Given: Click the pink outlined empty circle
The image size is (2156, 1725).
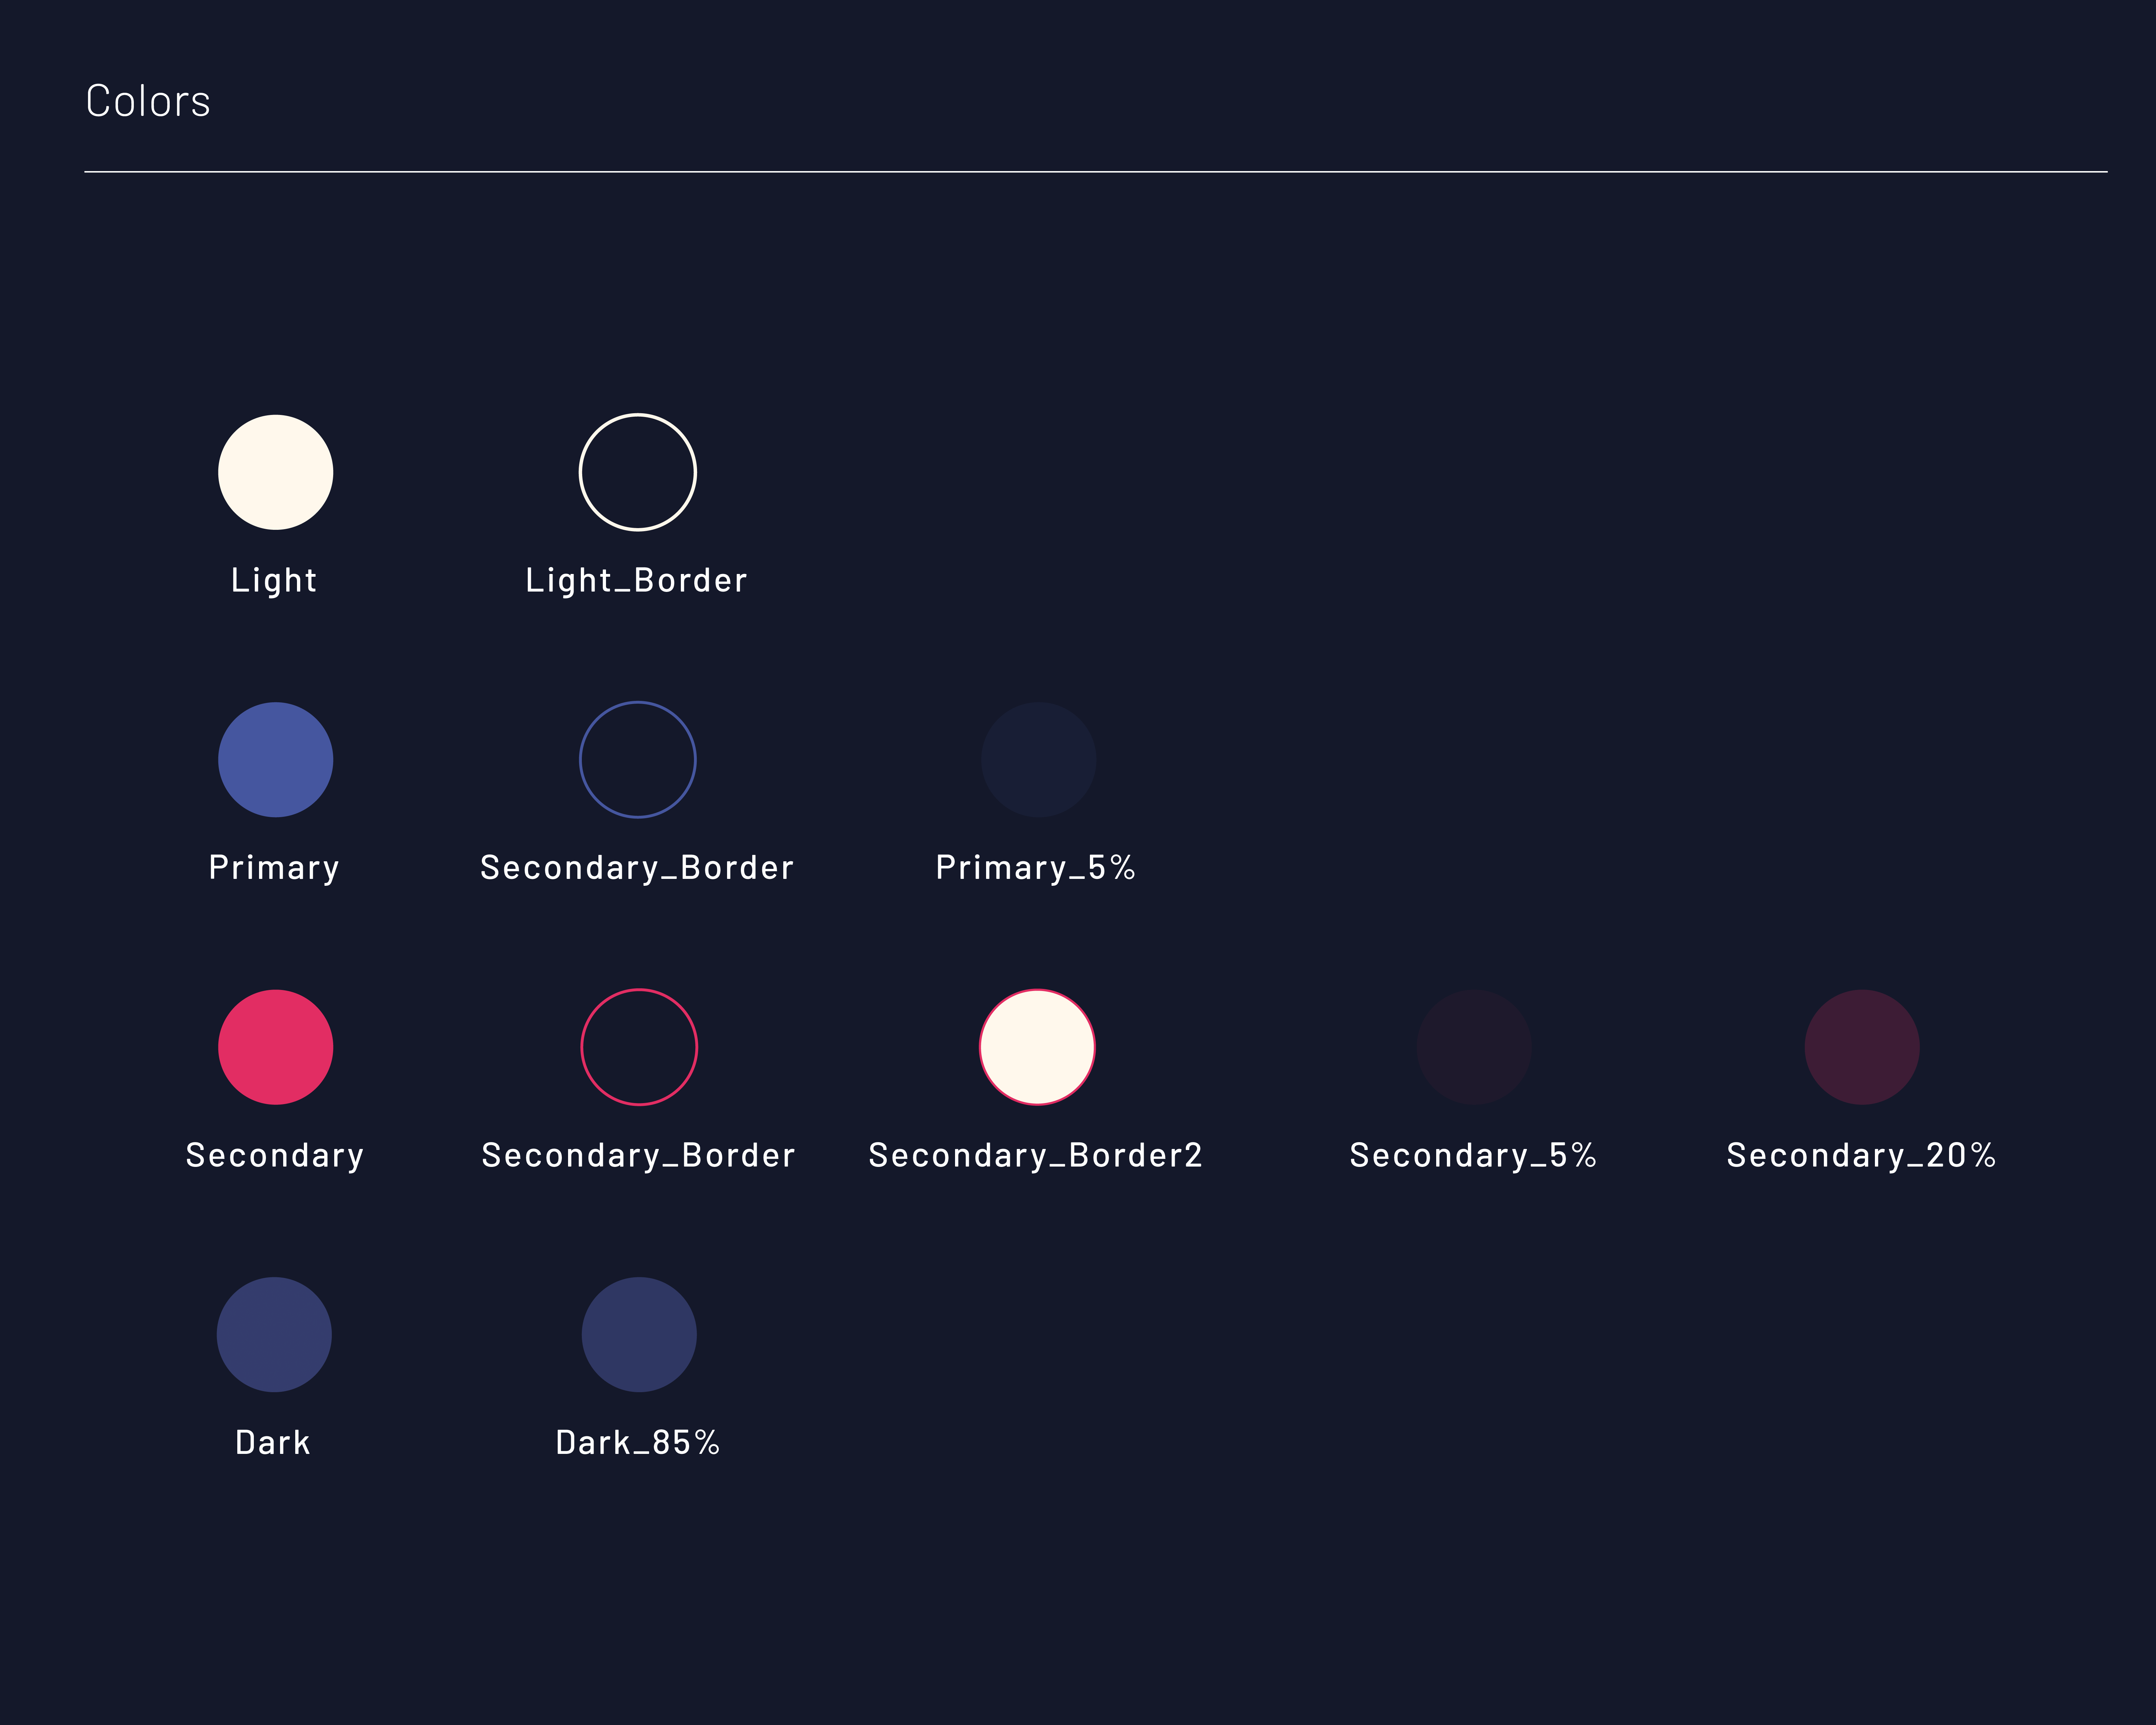Looking at the screenshot, I should [638, 1047].
